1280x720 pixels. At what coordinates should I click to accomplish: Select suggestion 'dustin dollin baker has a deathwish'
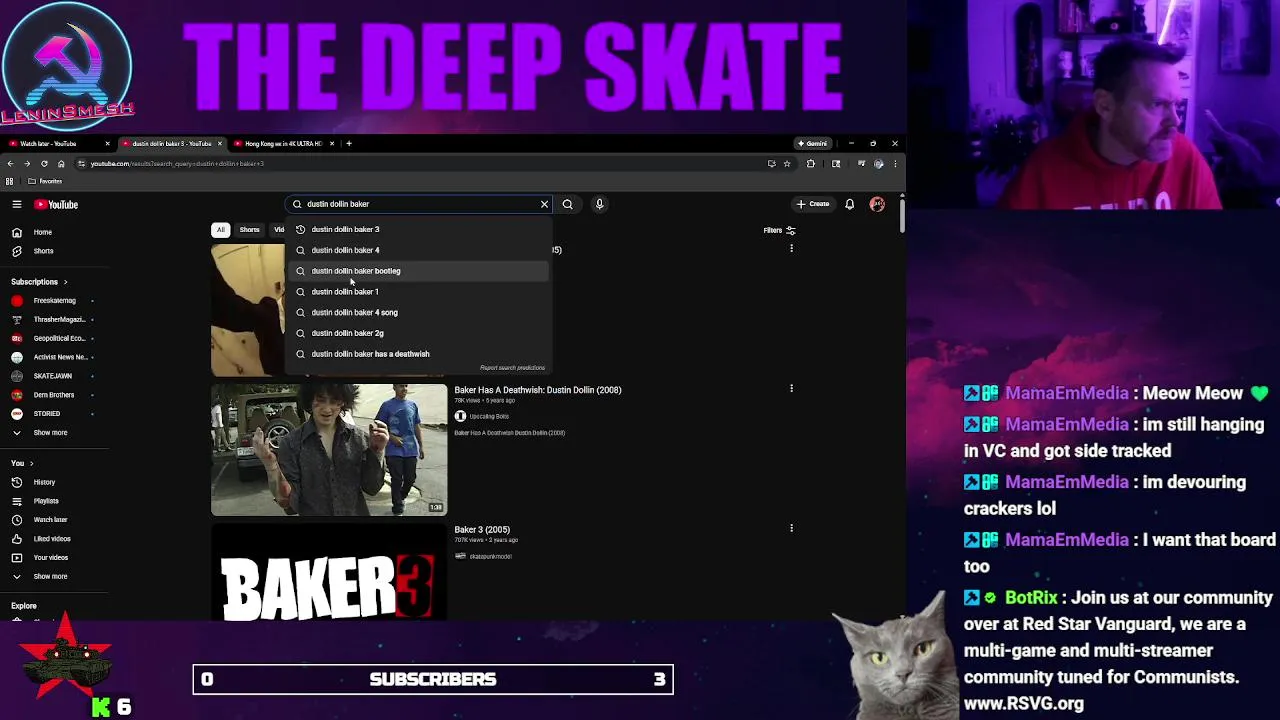pos(418,354)
